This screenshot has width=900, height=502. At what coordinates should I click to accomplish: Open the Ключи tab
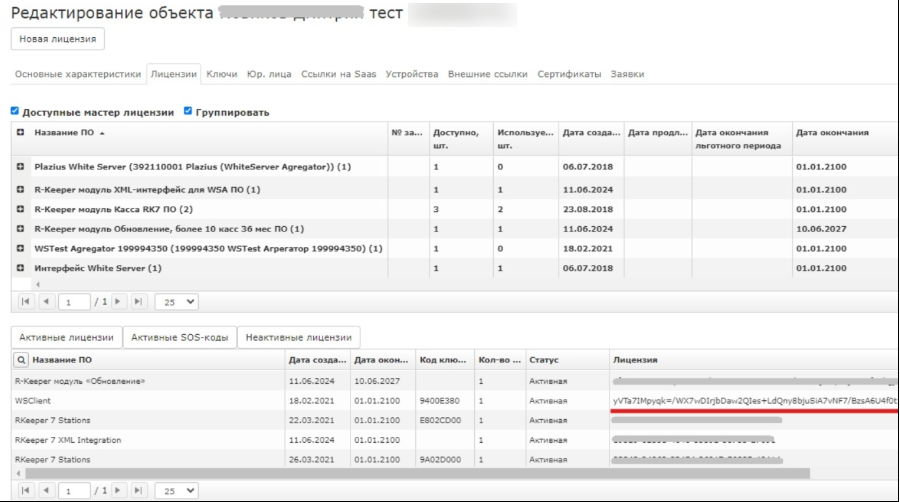tap(222, 74)
